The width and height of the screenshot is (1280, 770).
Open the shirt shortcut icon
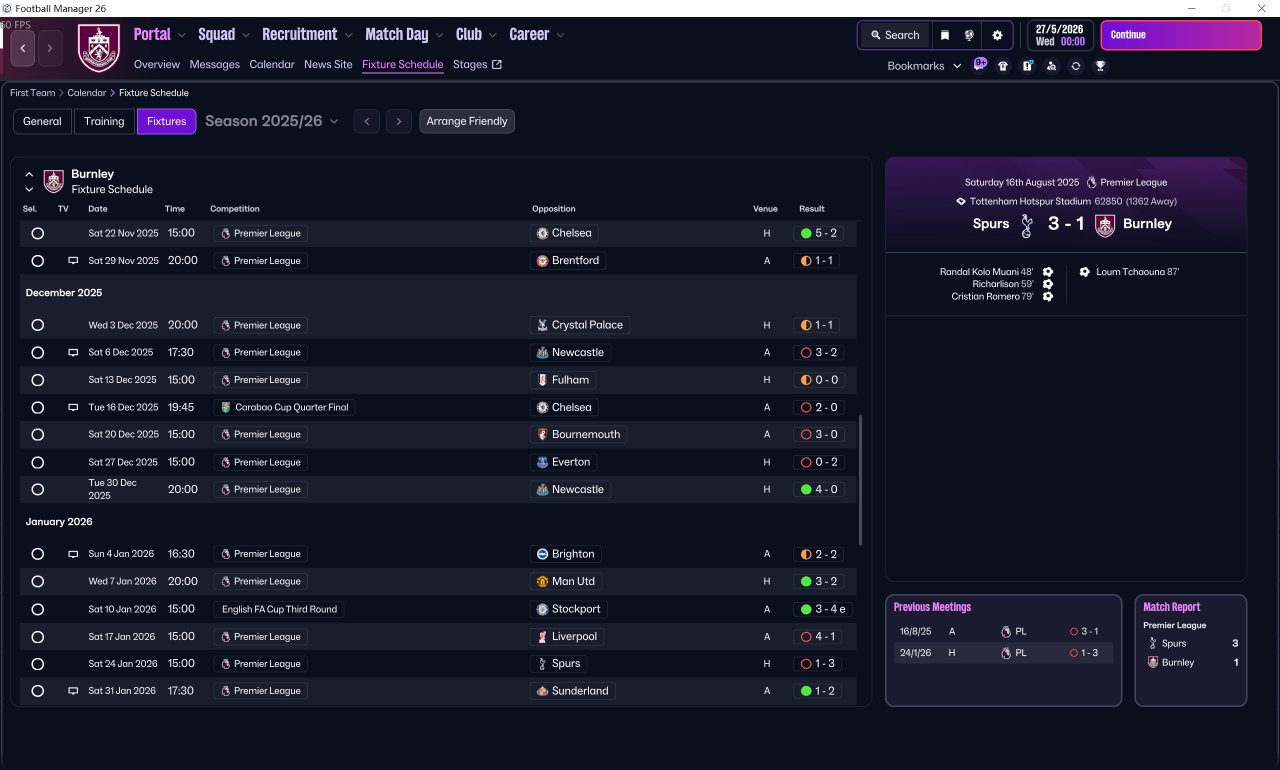pyautogui.click(x=1003, y=66)
